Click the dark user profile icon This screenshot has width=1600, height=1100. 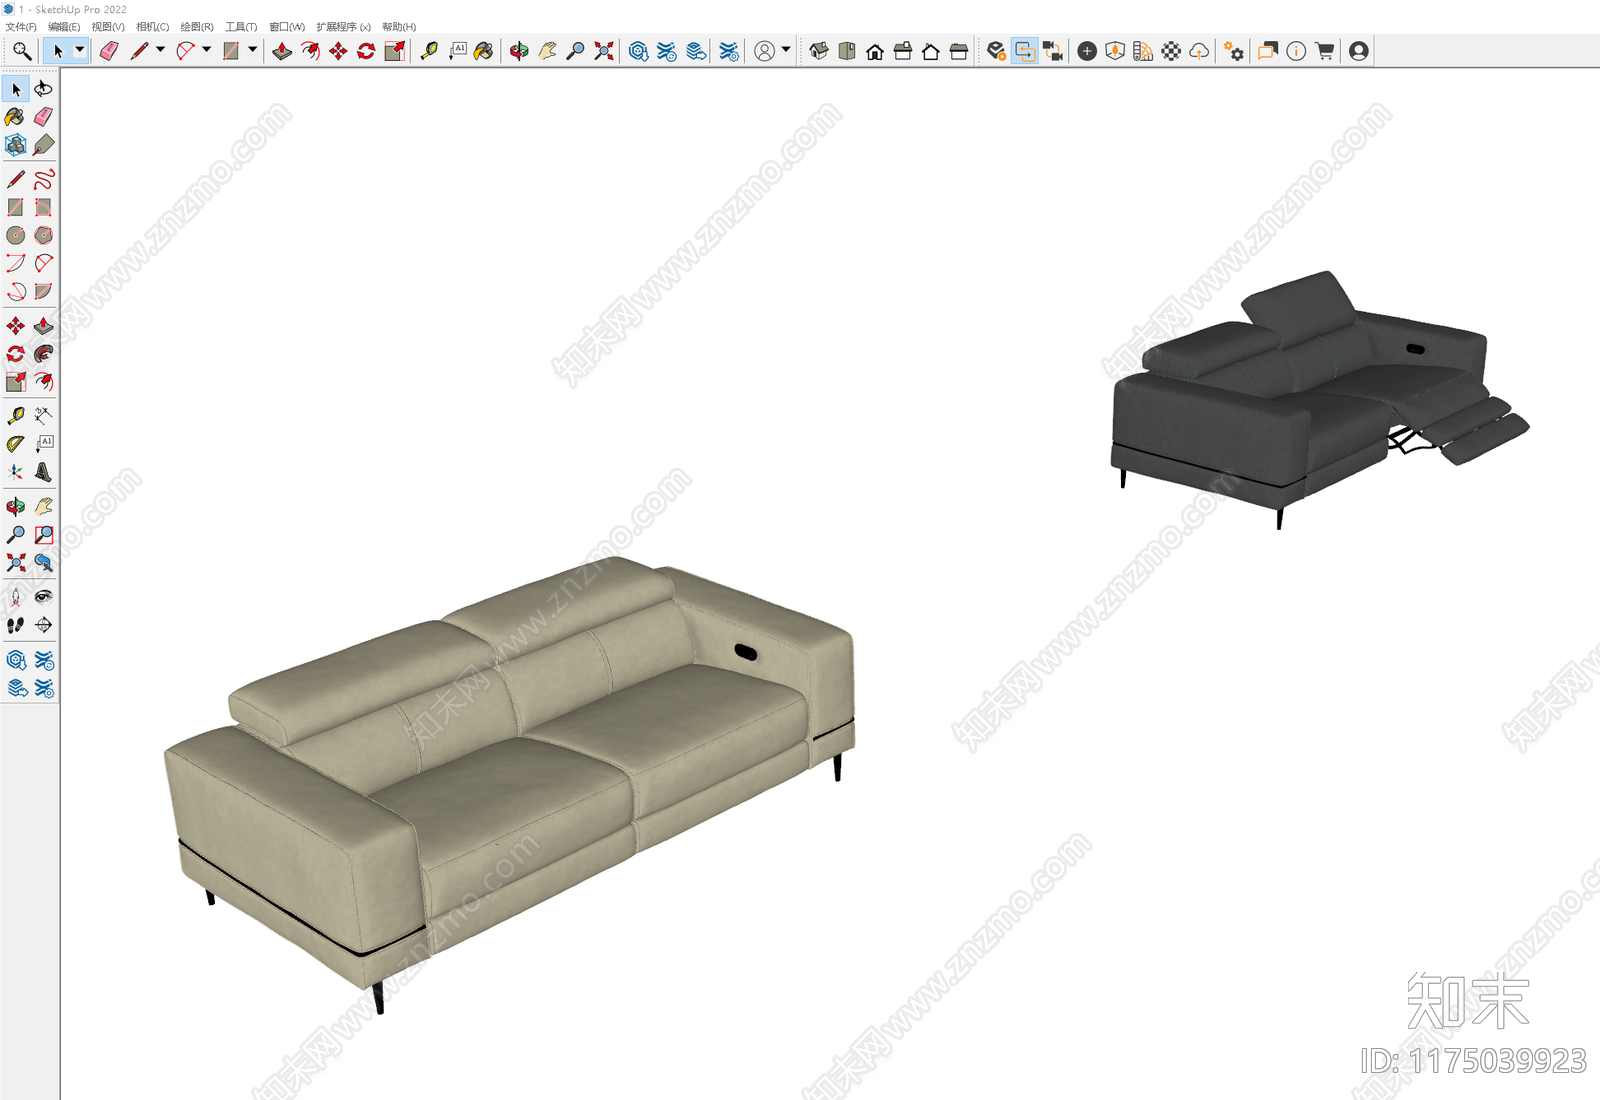tap(1358, 51)
